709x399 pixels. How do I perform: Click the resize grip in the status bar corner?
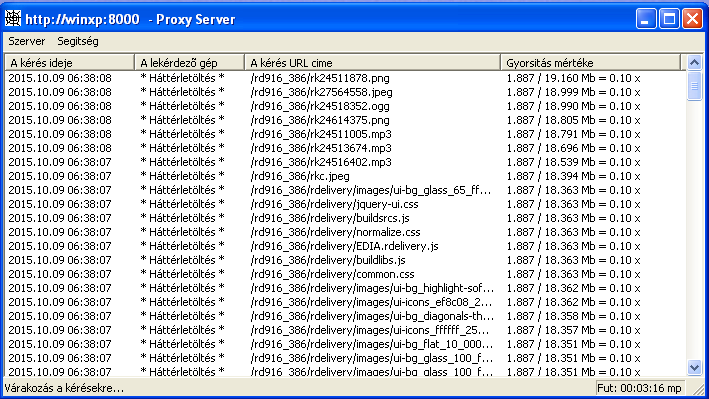pyautogui.click(x=699, y=389)
